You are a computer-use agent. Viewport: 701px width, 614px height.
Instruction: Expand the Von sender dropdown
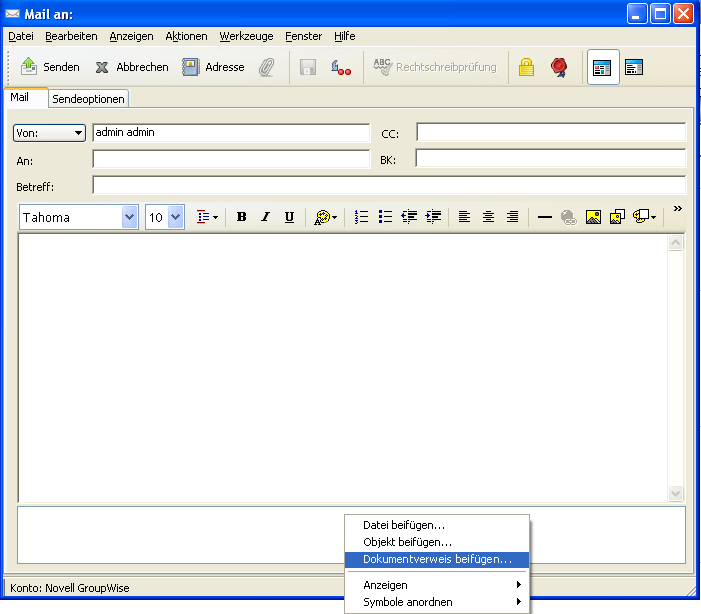coord(49,133)
